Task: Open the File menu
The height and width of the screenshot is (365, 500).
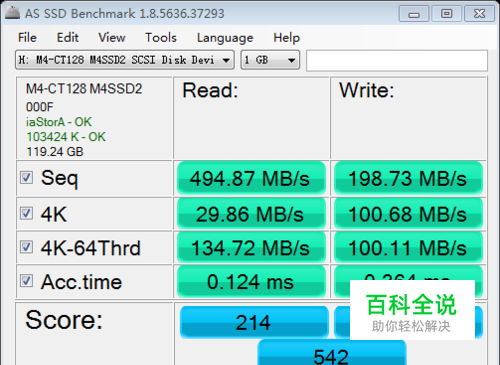Action: [27, 38]
